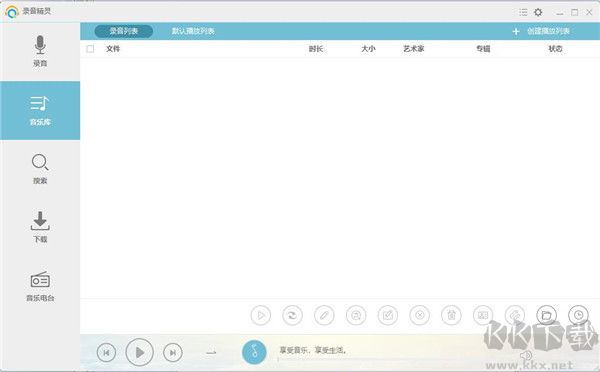
Task: Click the 创建播放列表 create playlist button
Action: pos(541,31)
